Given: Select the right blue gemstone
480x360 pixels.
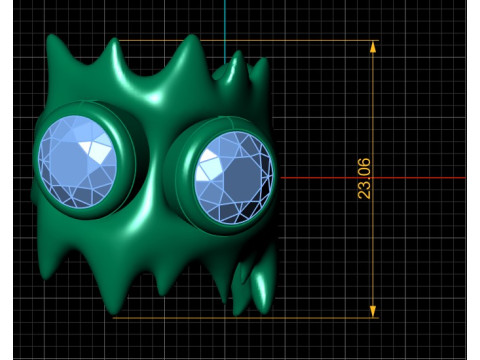Looking at the screenshot, I should [x=234, y=177].
